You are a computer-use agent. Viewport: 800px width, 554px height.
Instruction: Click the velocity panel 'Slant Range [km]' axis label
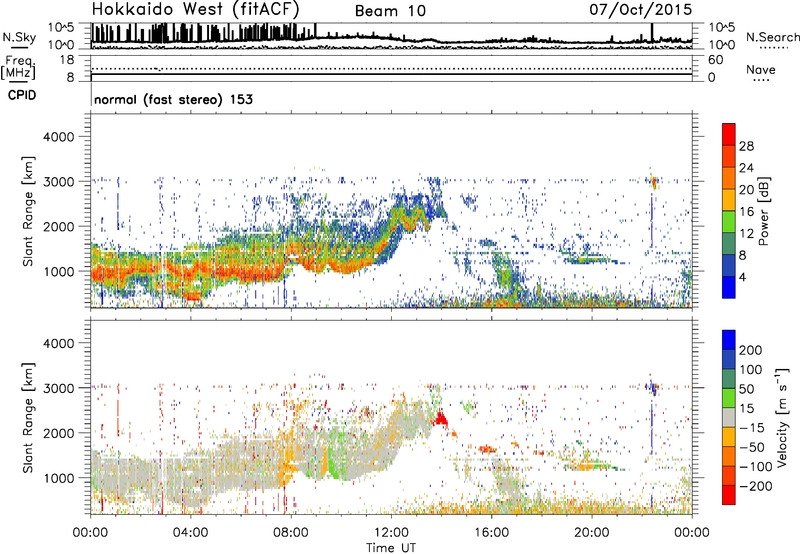(28, 418)
